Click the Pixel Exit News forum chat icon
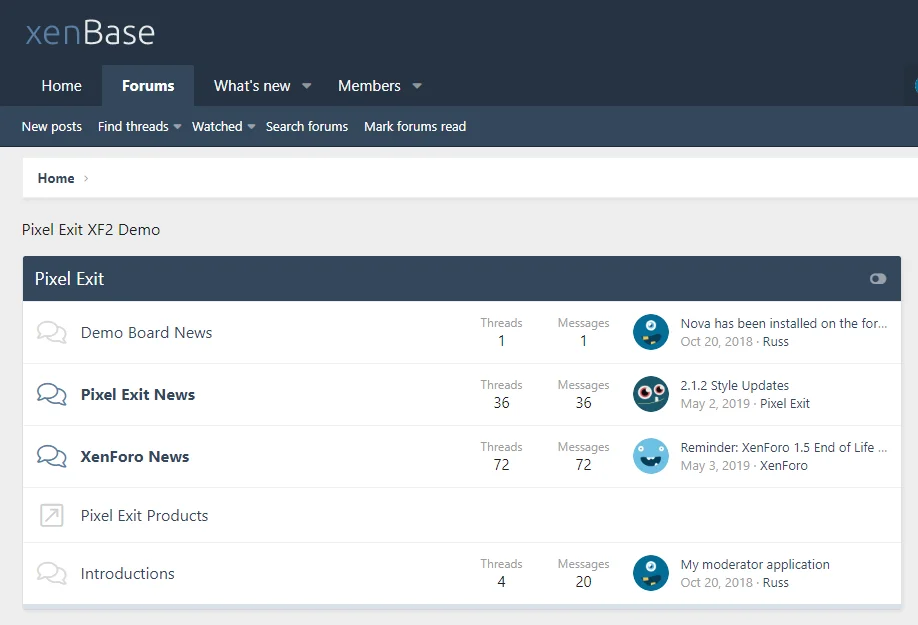The width and height of the screenshot is (918, 625). (51, 394)
